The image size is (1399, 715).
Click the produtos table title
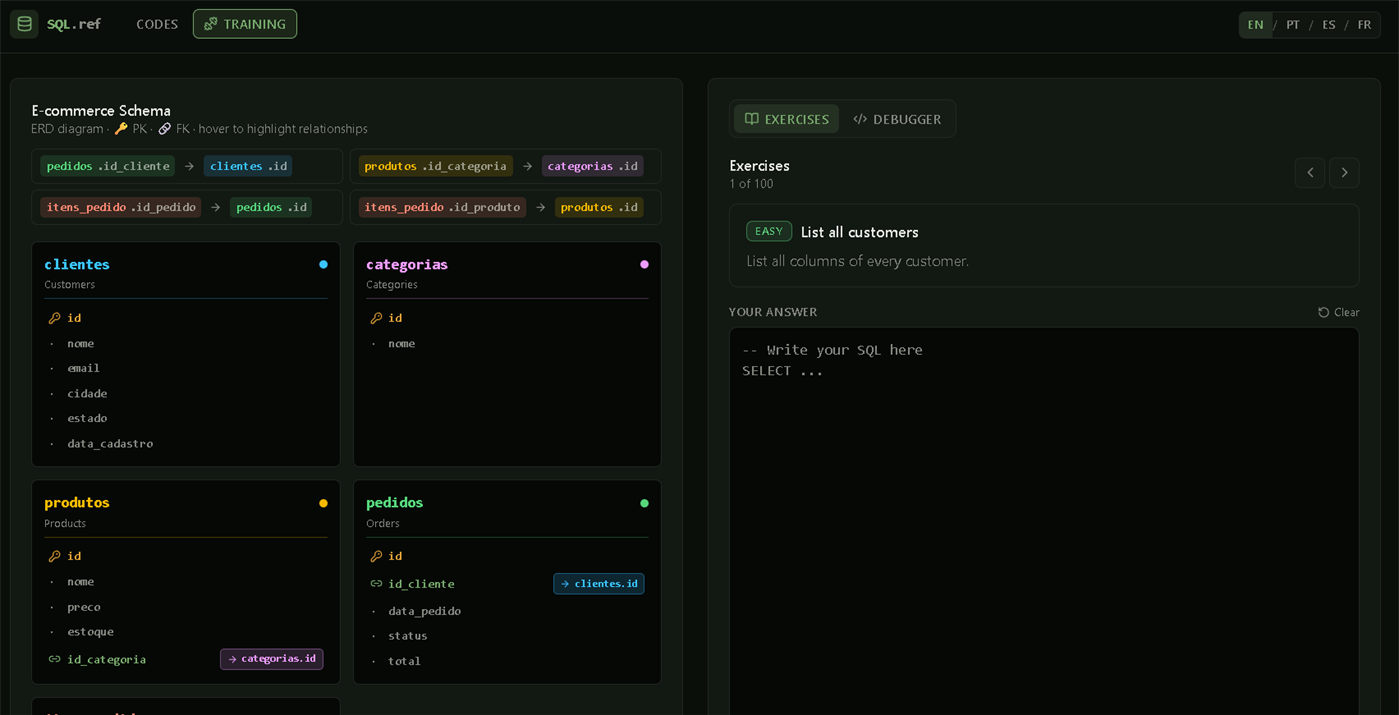tap(77, 503)
